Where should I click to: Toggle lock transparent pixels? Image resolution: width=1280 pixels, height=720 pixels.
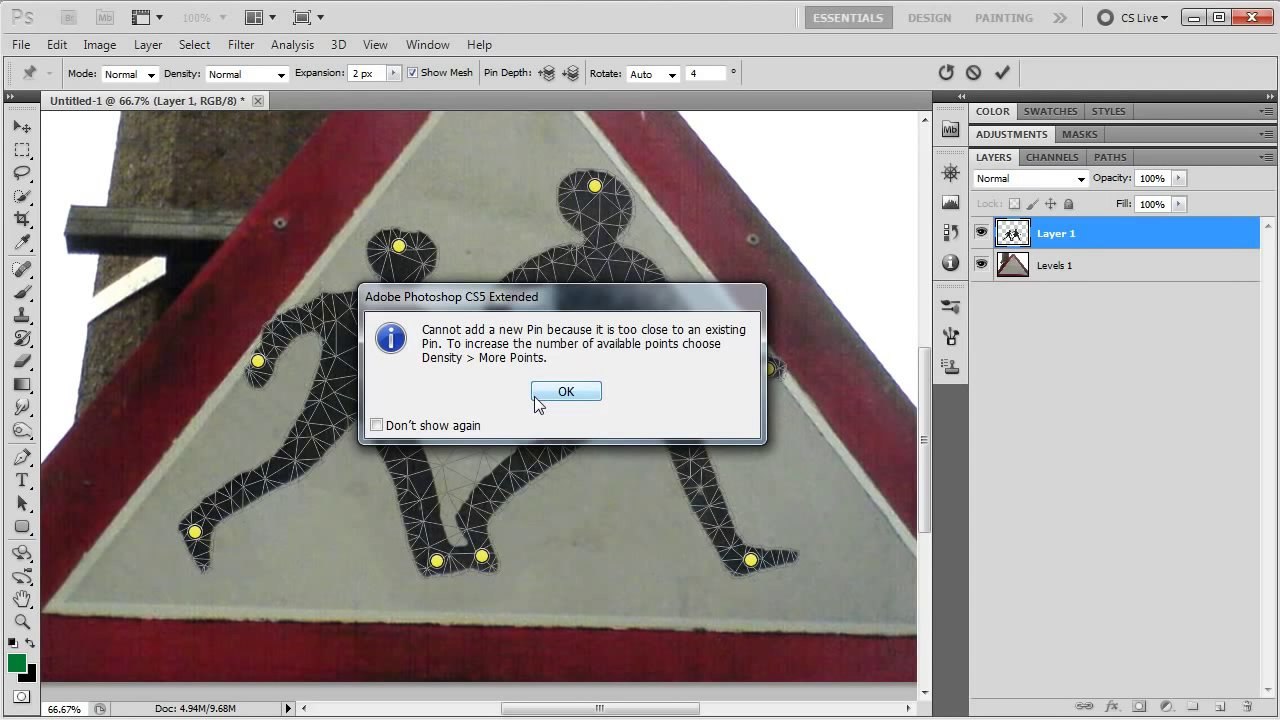[1014, 204]
